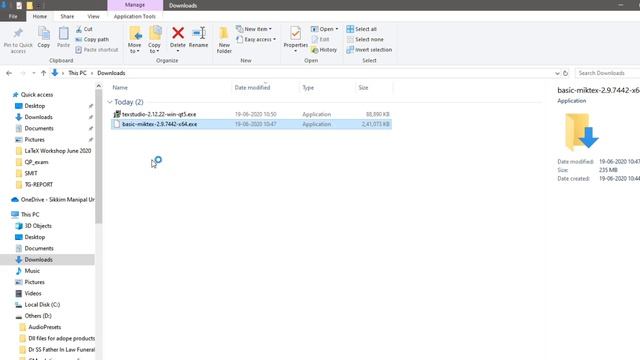The width and height of the screenshot is (640, 360).
Task: Switch to the Share ribbon tab
Action: point(67,16)
